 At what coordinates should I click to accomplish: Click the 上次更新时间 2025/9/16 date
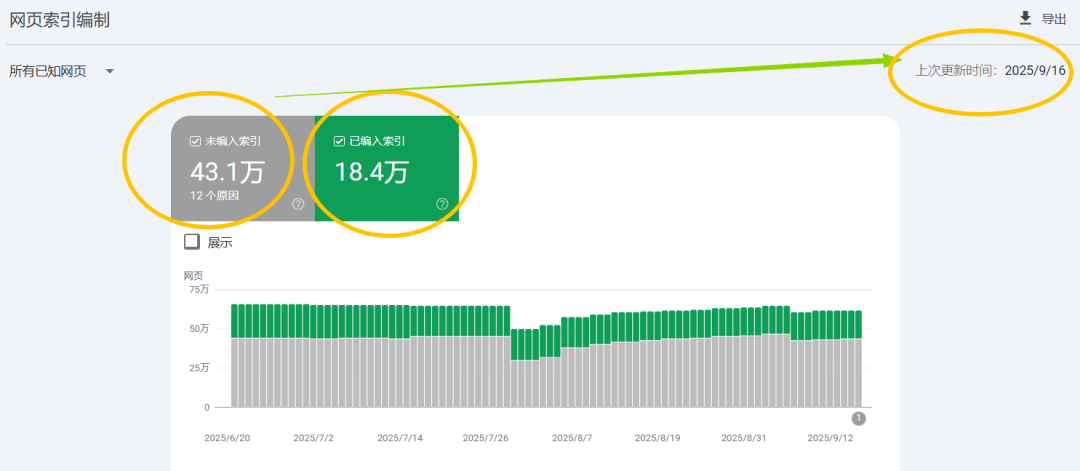[x=1035, y=71]
